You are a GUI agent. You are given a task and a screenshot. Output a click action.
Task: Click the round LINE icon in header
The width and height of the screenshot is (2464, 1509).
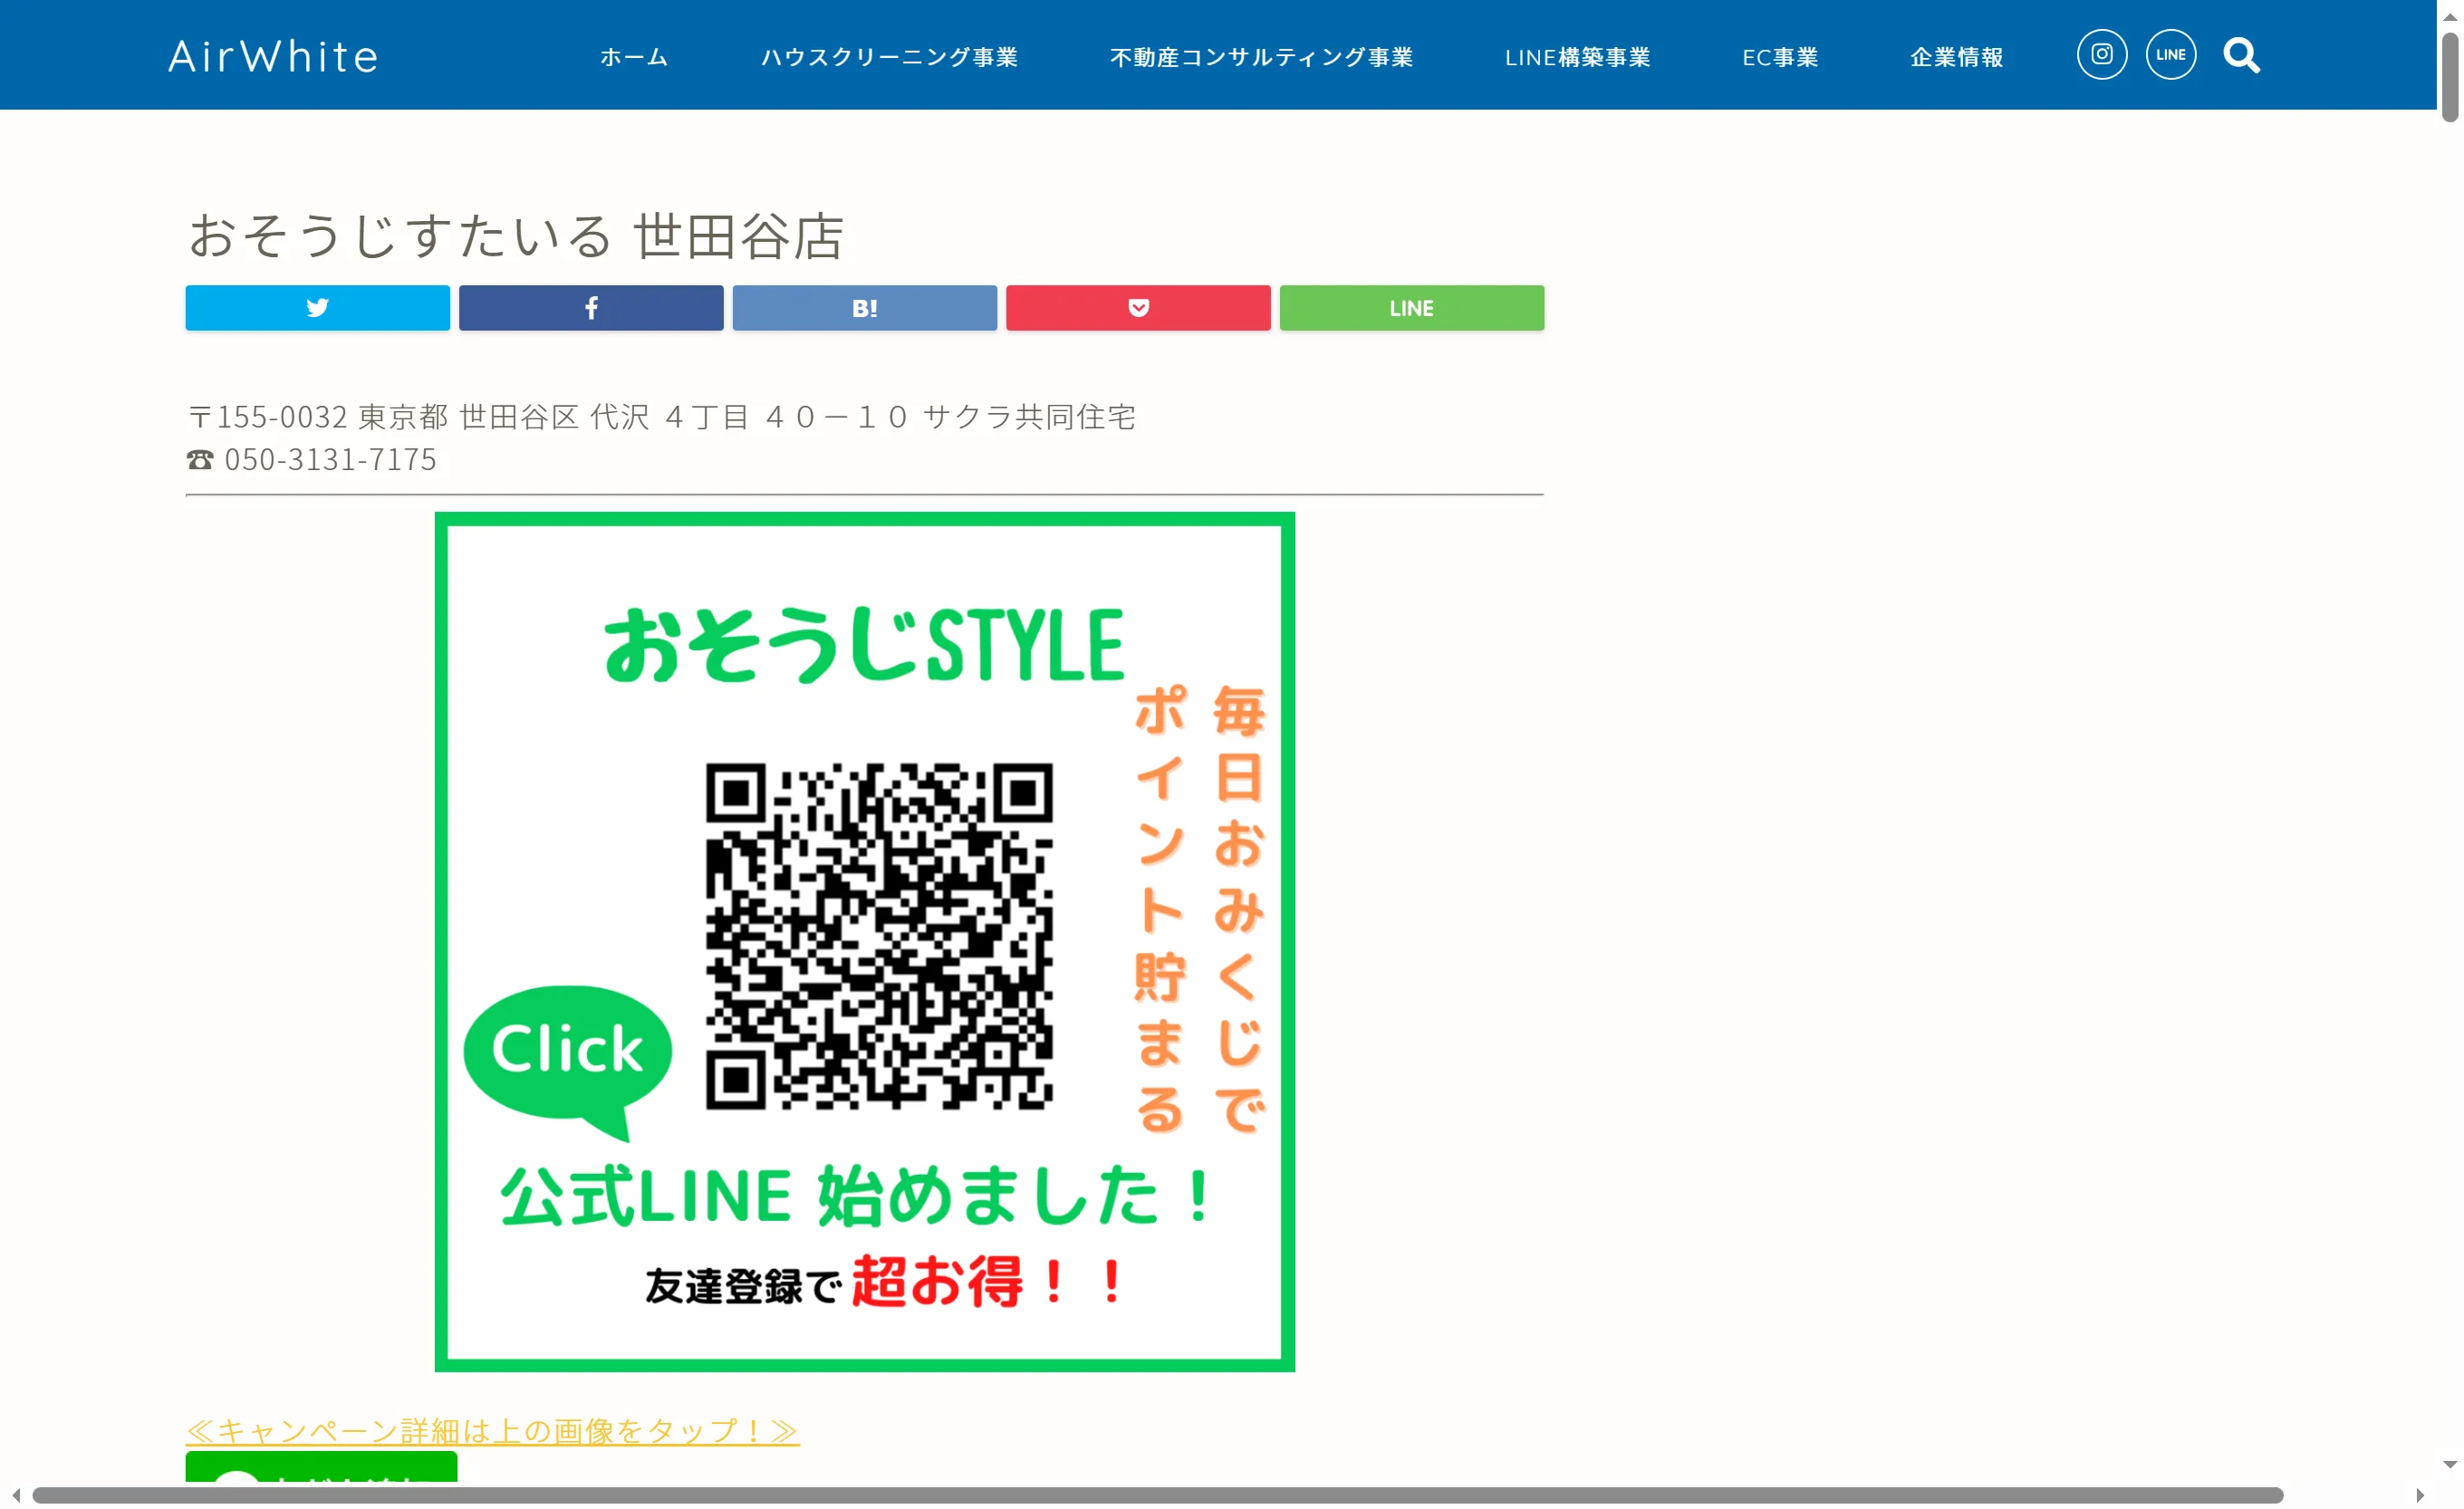[2170, 54]
